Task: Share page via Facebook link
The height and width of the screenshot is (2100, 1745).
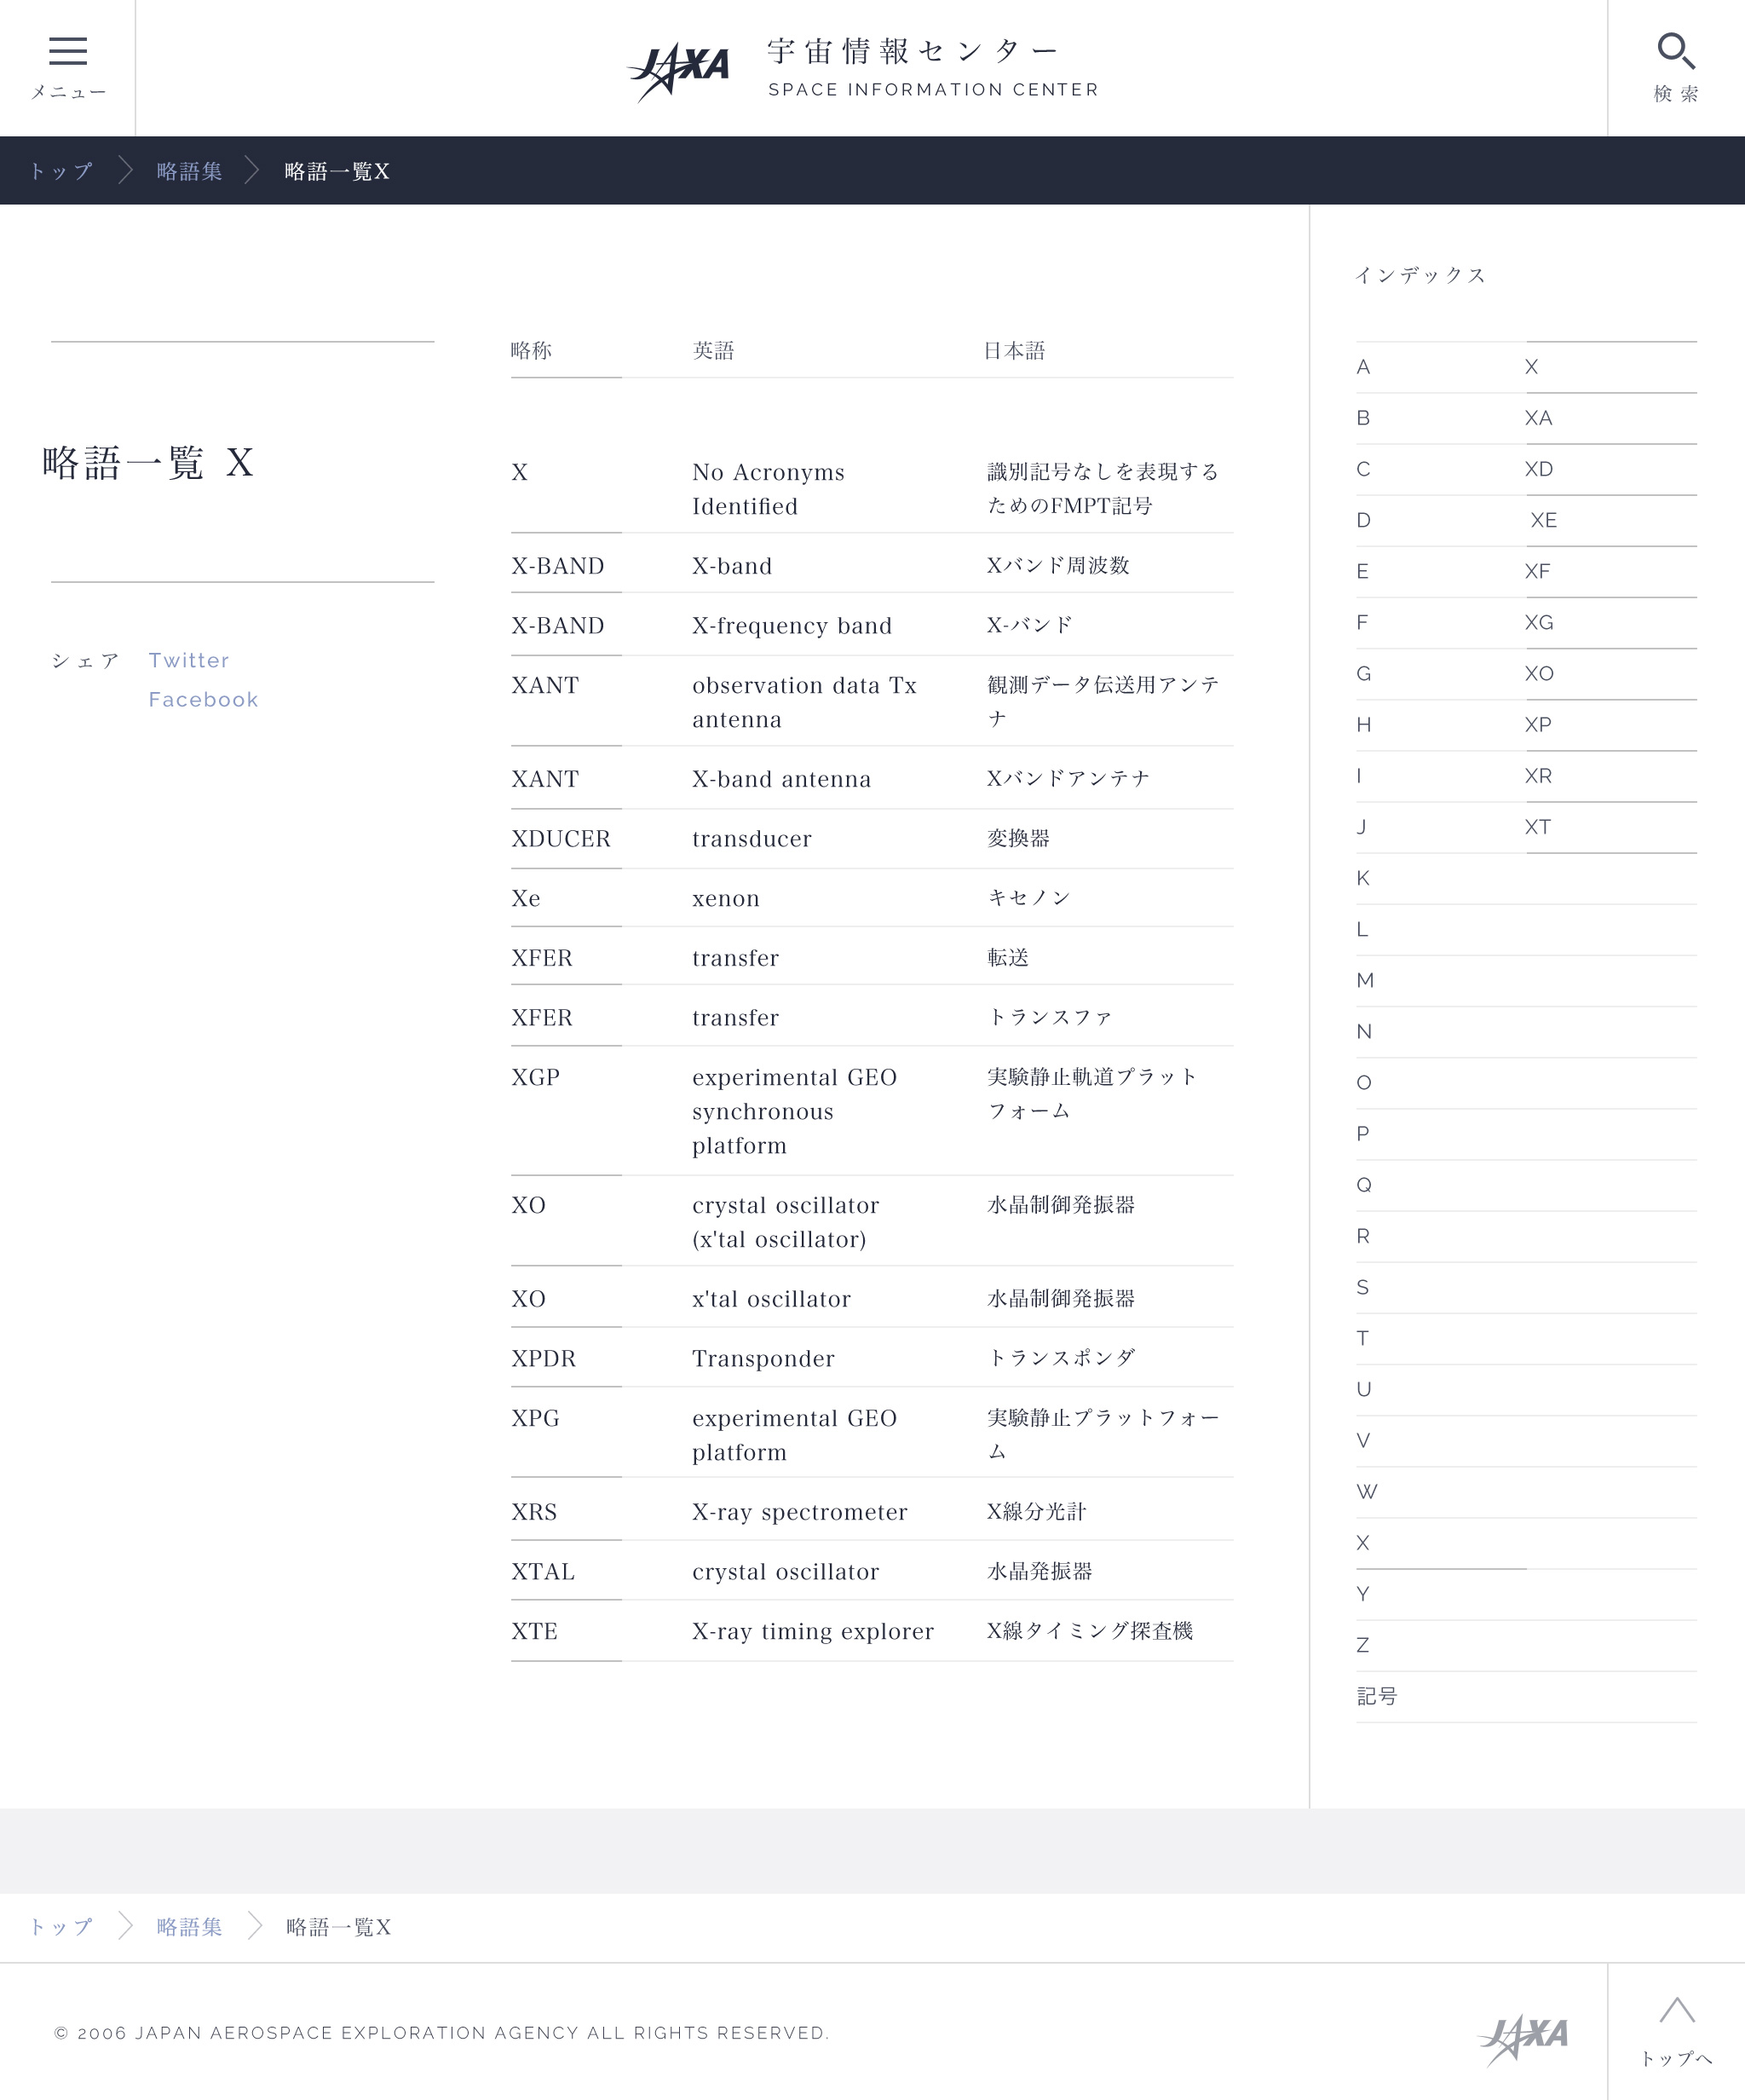Action: click(203, 699)
